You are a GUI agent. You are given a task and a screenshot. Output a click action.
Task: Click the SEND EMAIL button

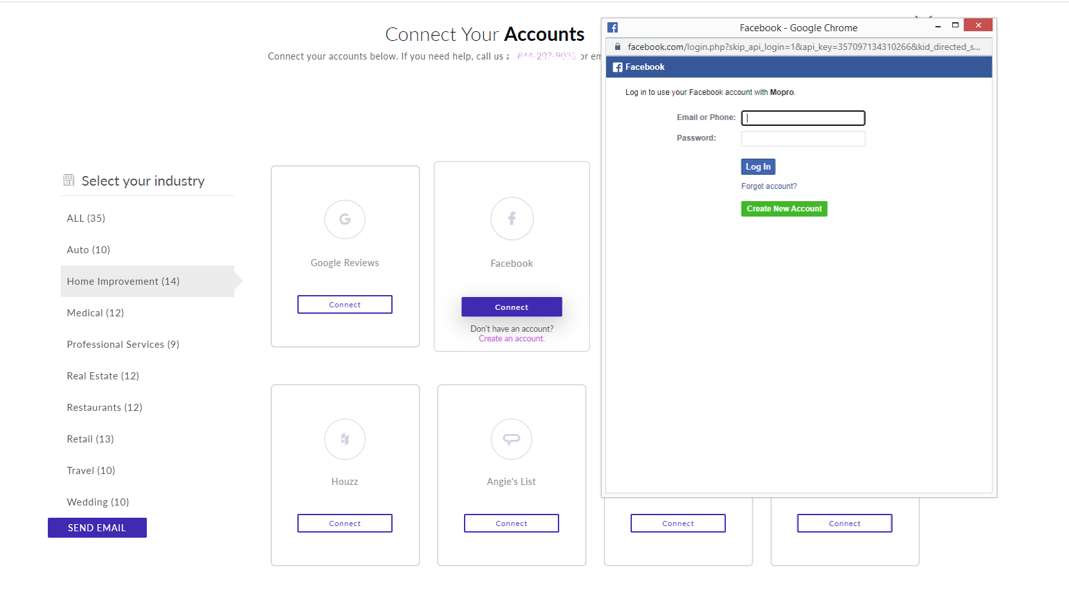point(97,528)
